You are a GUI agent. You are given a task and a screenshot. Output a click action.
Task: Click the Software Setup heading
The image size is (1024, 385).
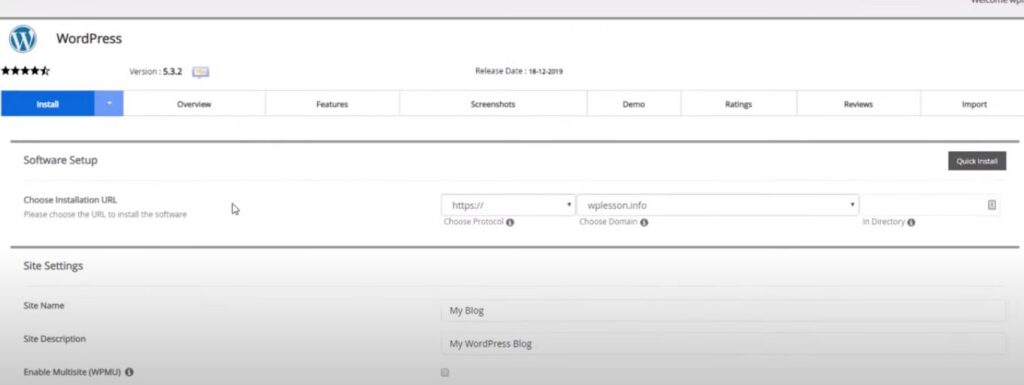tap(60, 160)
